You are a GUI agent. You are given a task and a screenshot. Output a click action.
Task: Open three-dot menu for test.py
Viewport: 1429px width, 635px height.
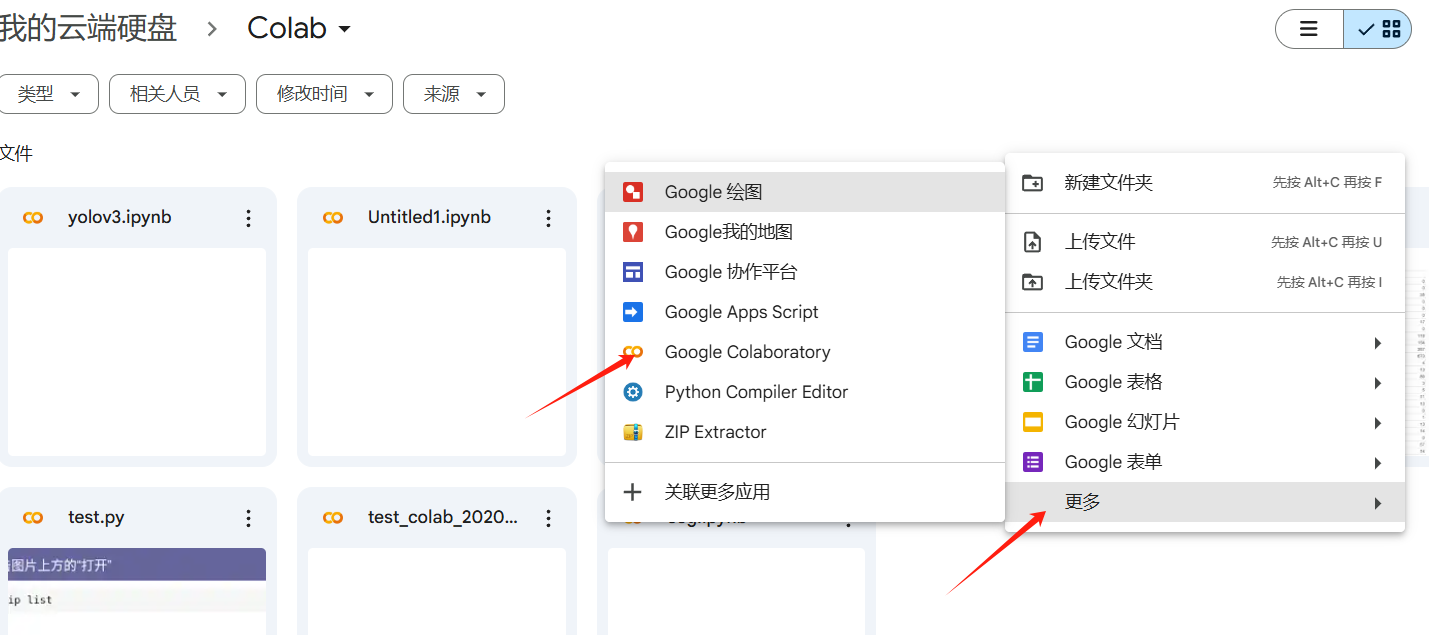pyautogui.click(x=249, y=518)
